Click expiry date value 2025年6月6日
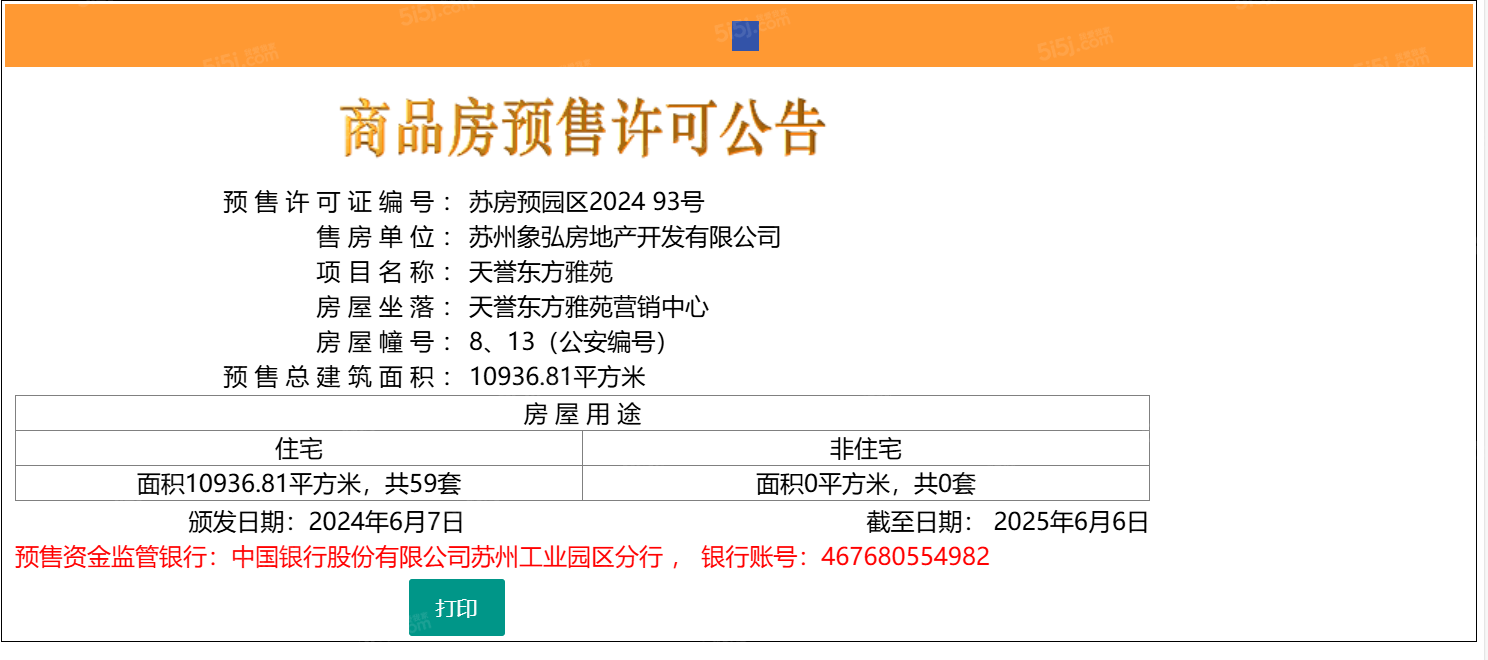 point(1072,522)
